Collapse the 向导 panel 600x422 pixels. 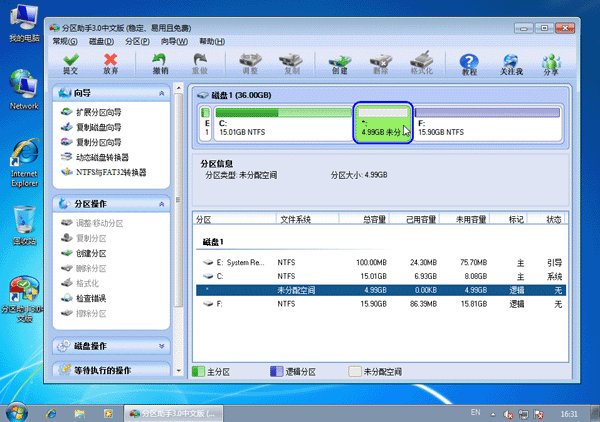pos(163,93)
